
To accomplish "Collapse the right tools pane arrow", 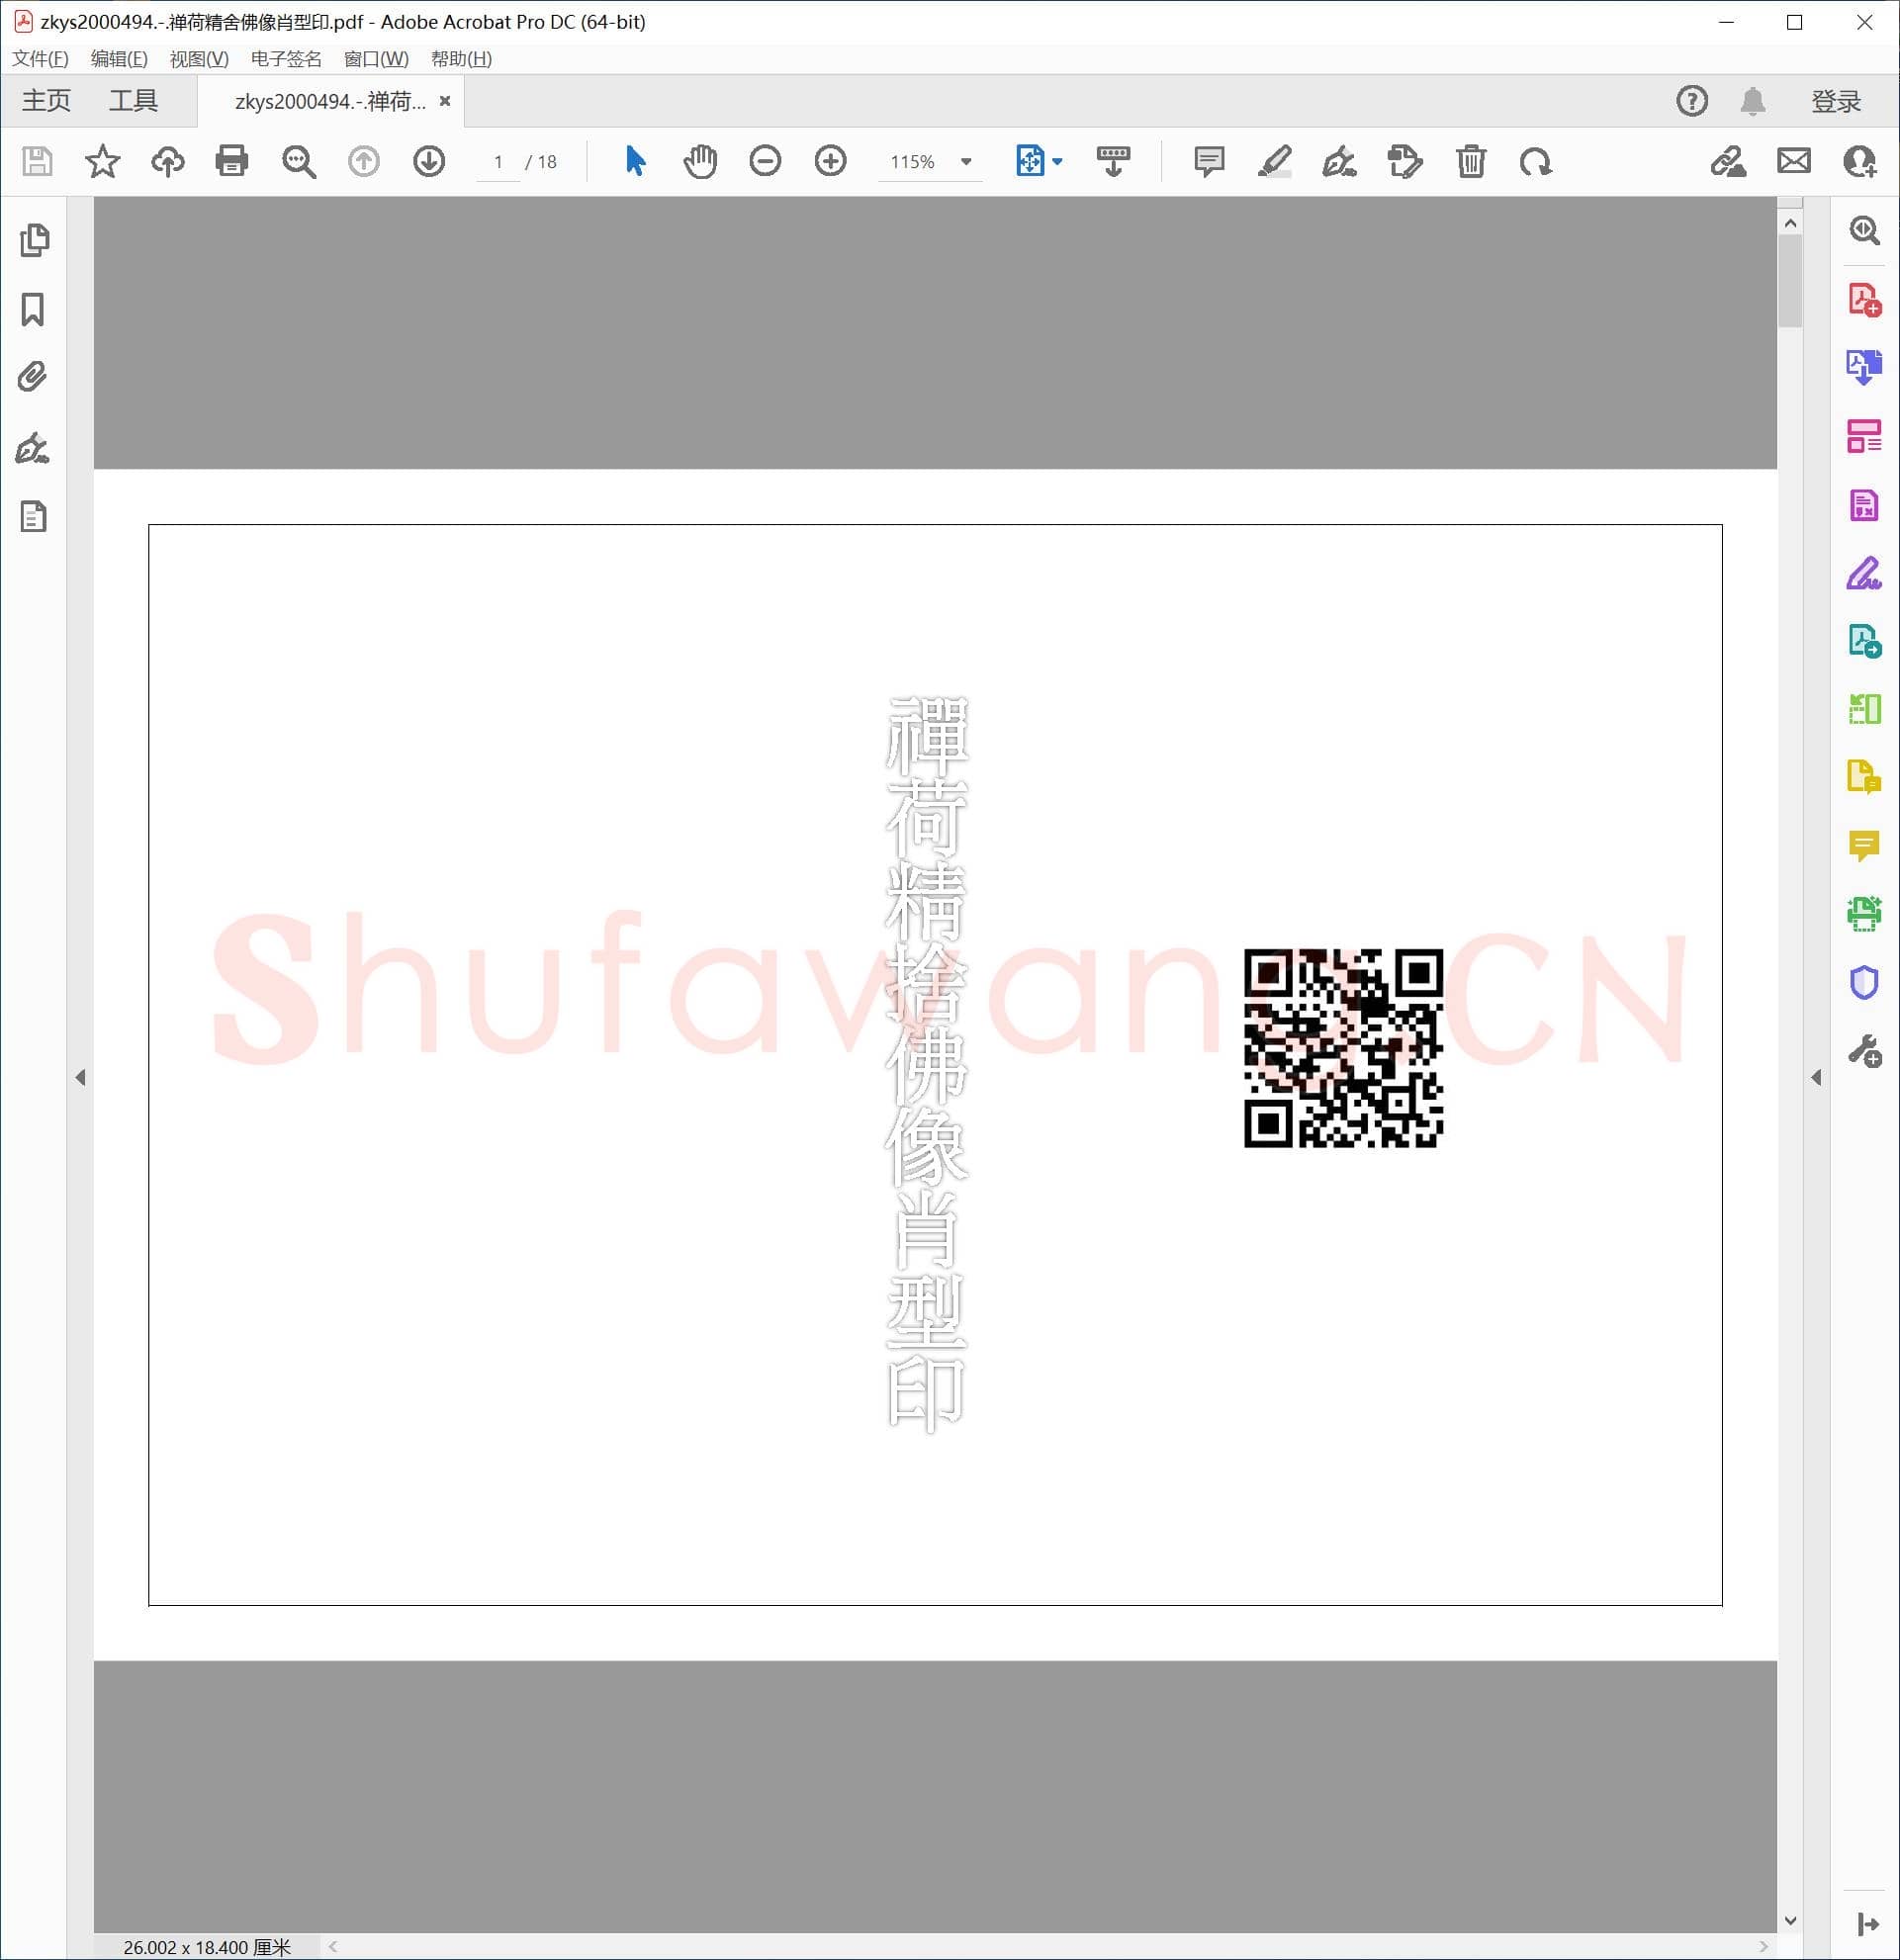I will [x=1816, y=1077].
